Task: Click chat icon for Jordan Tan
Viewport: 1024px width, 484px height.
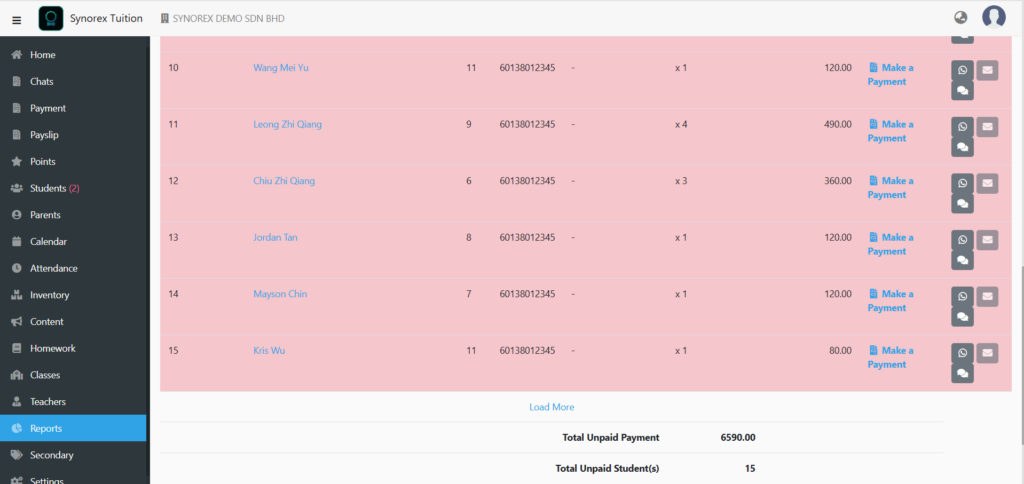Action: click(x=963, y=260)
